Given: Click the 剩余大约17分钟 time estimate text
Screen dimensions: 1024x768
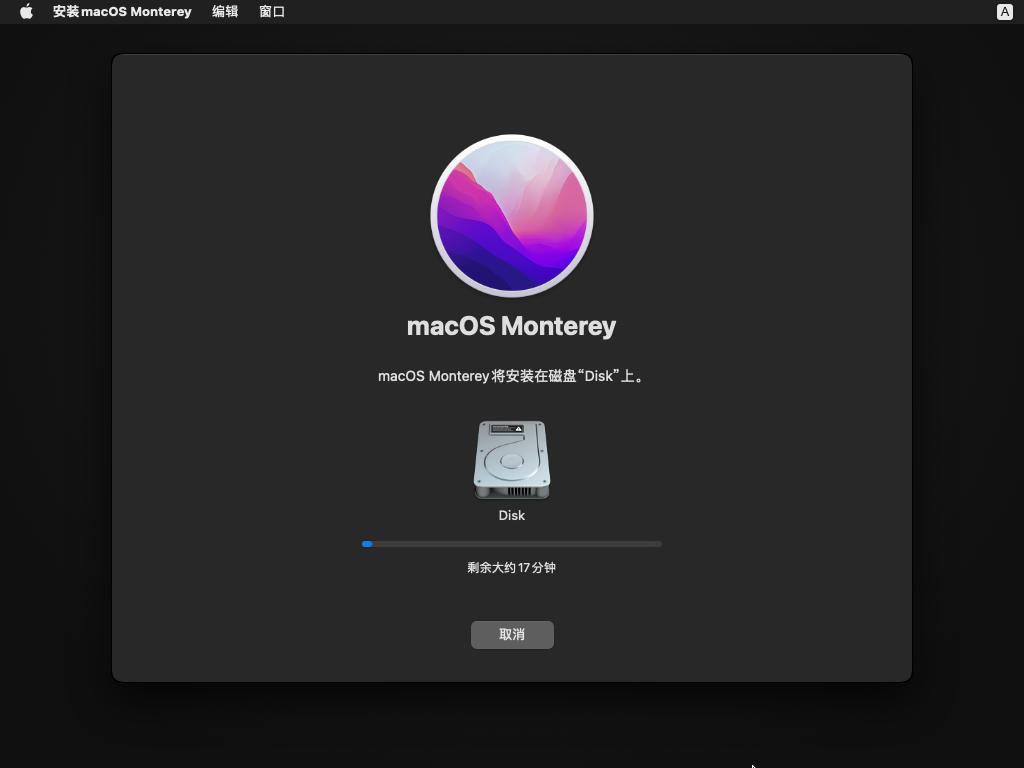Looking at the screenshot, I should coord(512,567).
